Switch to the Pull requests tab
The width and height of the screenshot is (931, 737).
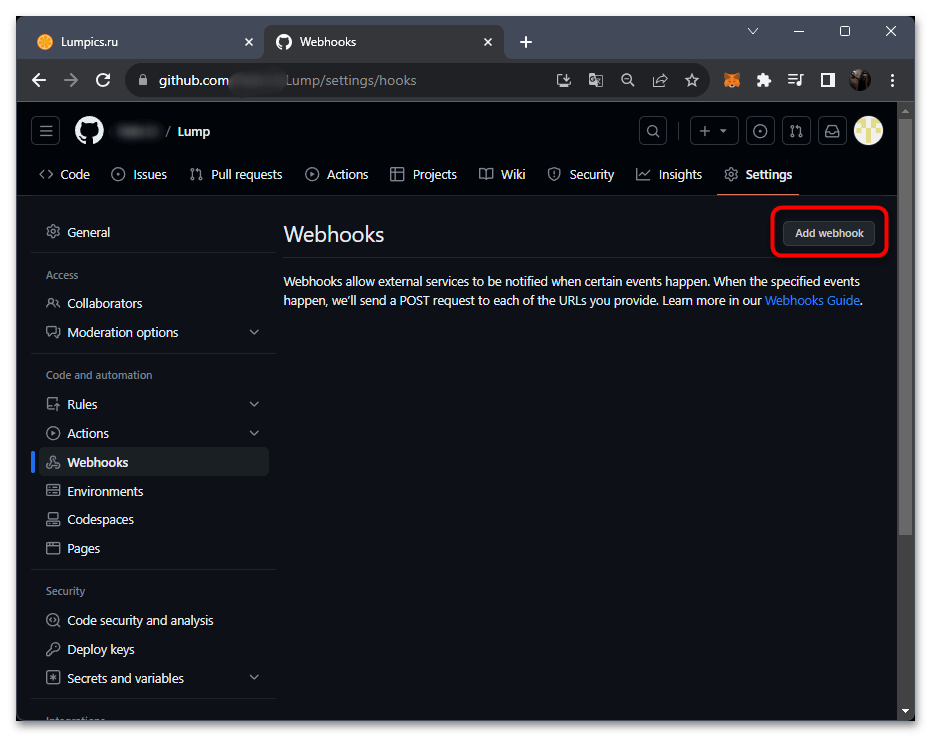tap(236, 175)
